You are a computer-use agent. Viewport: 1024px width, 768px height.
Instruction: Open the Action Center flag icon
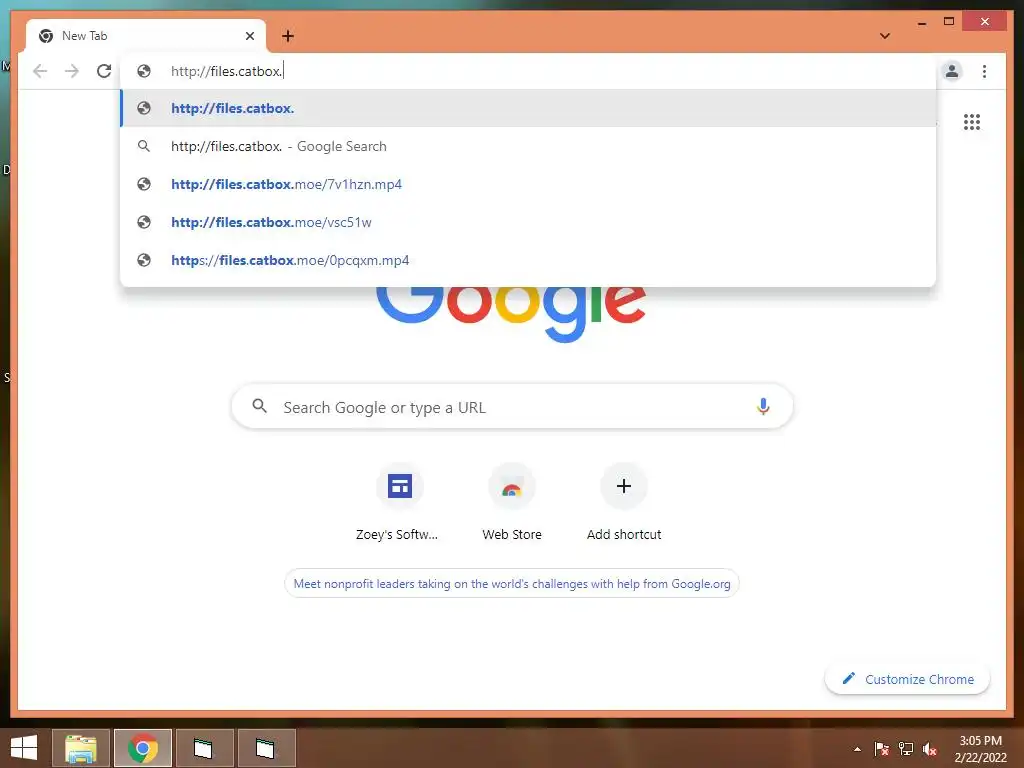pos(881,748)
